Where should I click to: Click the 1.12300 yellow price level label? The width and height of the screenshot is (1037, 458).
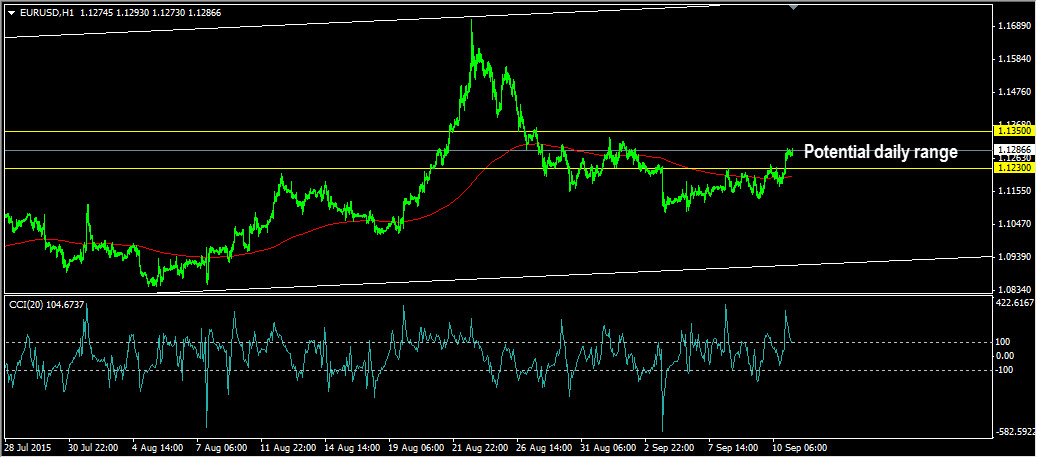(1013, 169)
